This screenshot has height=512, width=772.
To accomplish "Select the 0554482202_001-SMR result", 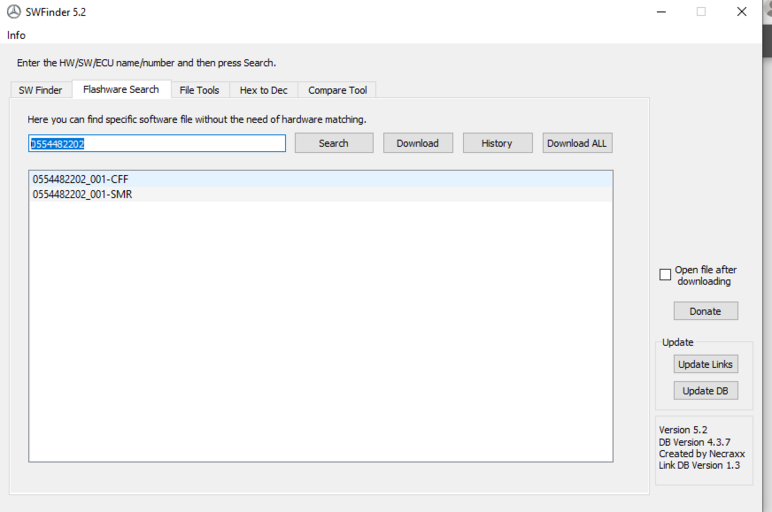I will [82, 194].
